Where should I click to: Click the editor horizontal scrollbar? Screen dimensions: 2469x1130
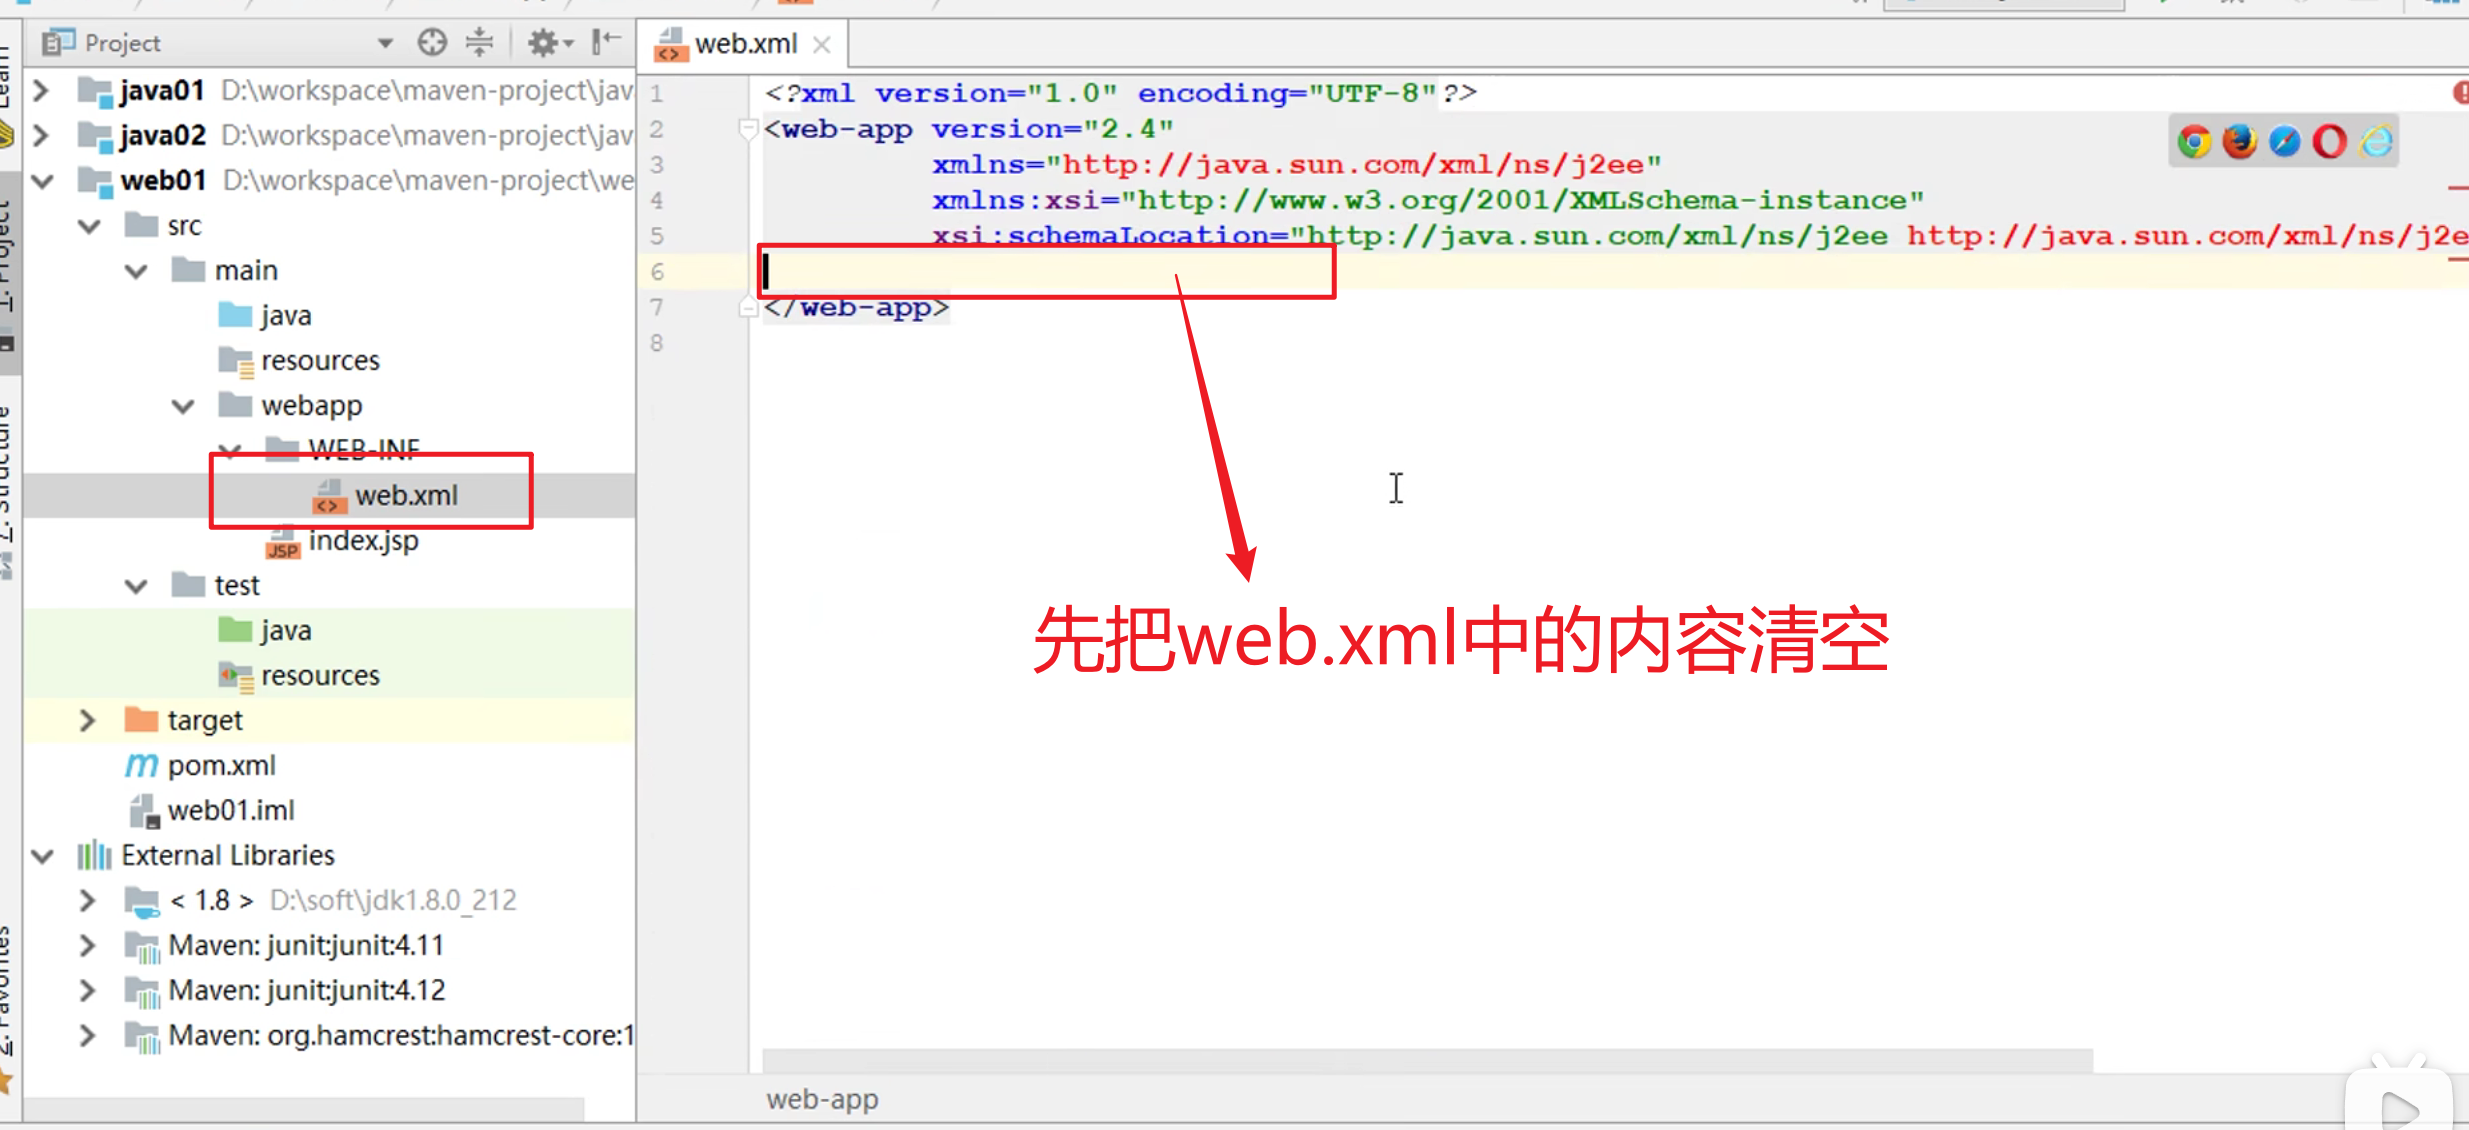1427,1059
